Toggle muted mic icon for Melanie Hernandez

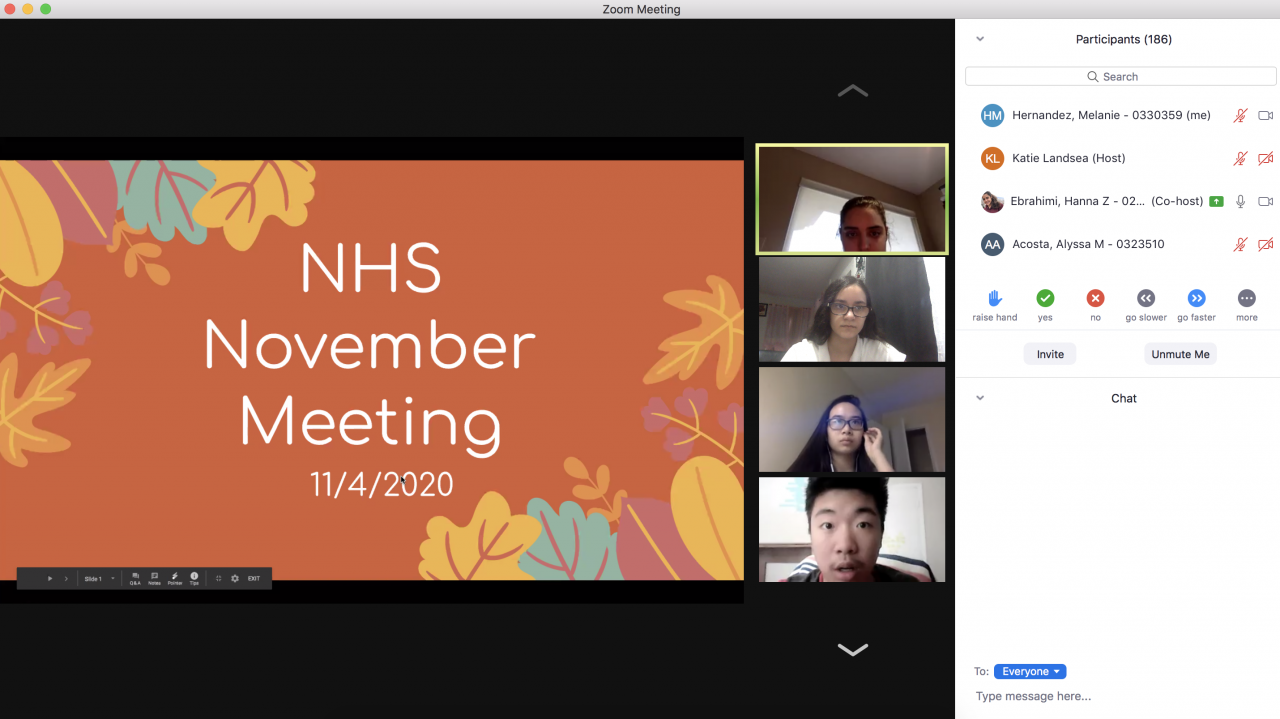(1240, 115)
